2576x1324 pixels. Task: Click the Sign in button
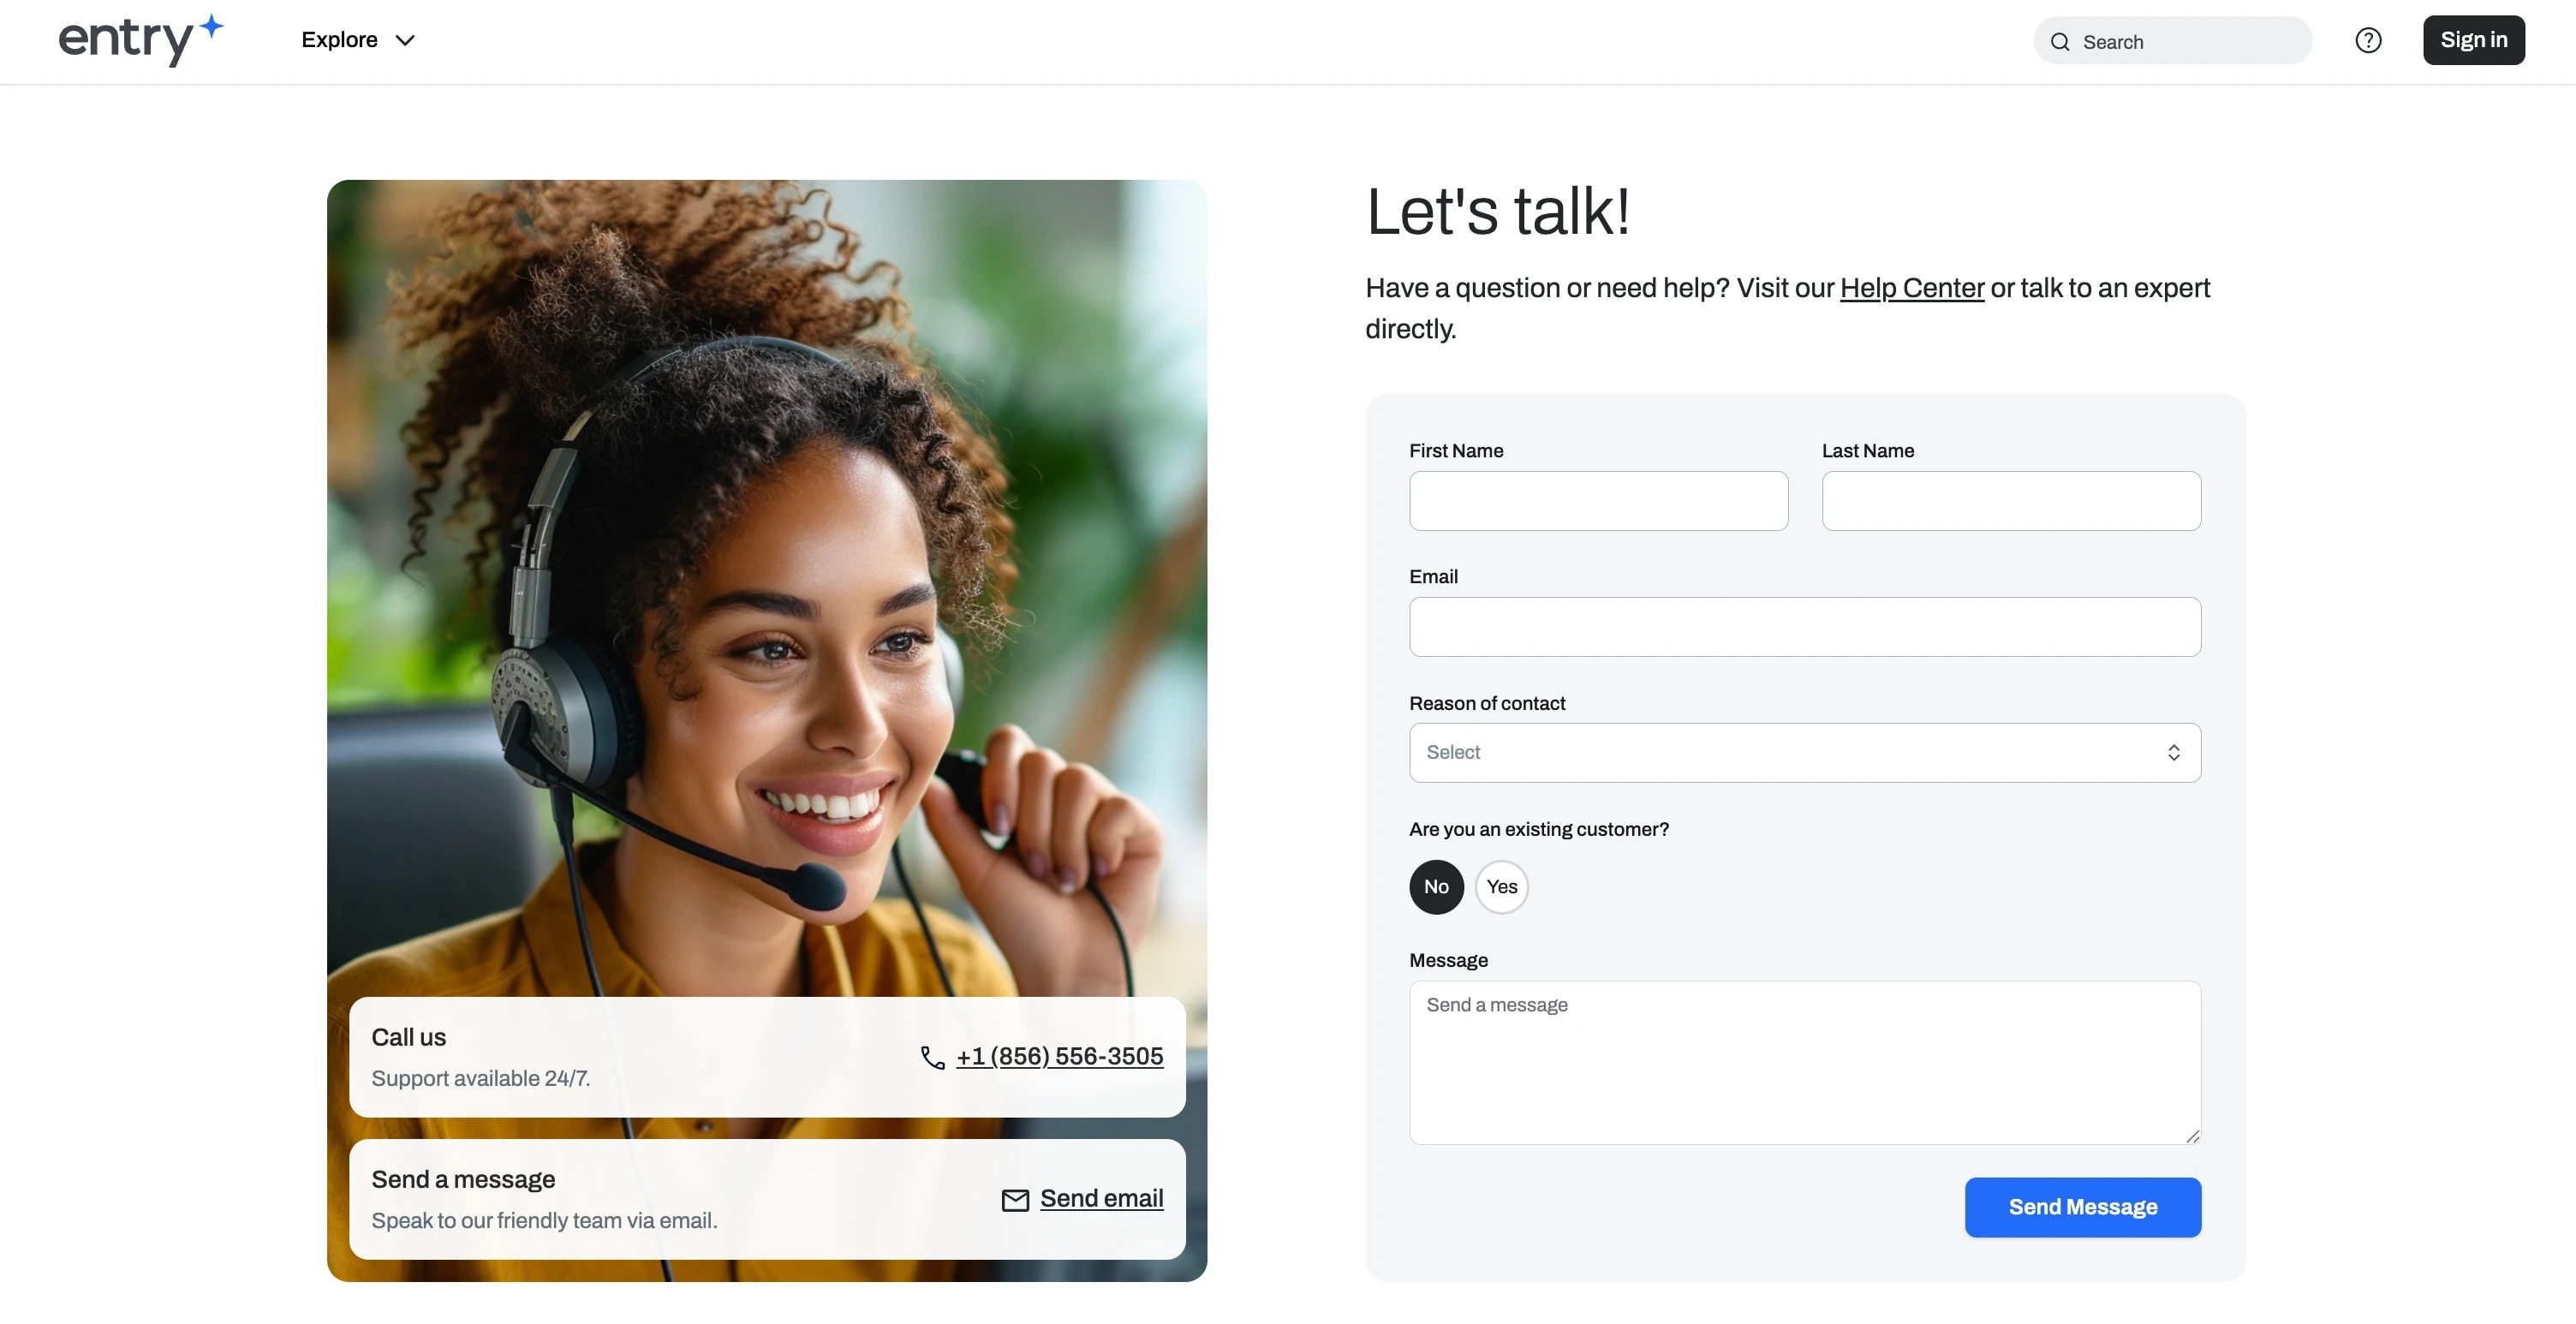(2474, 40)
